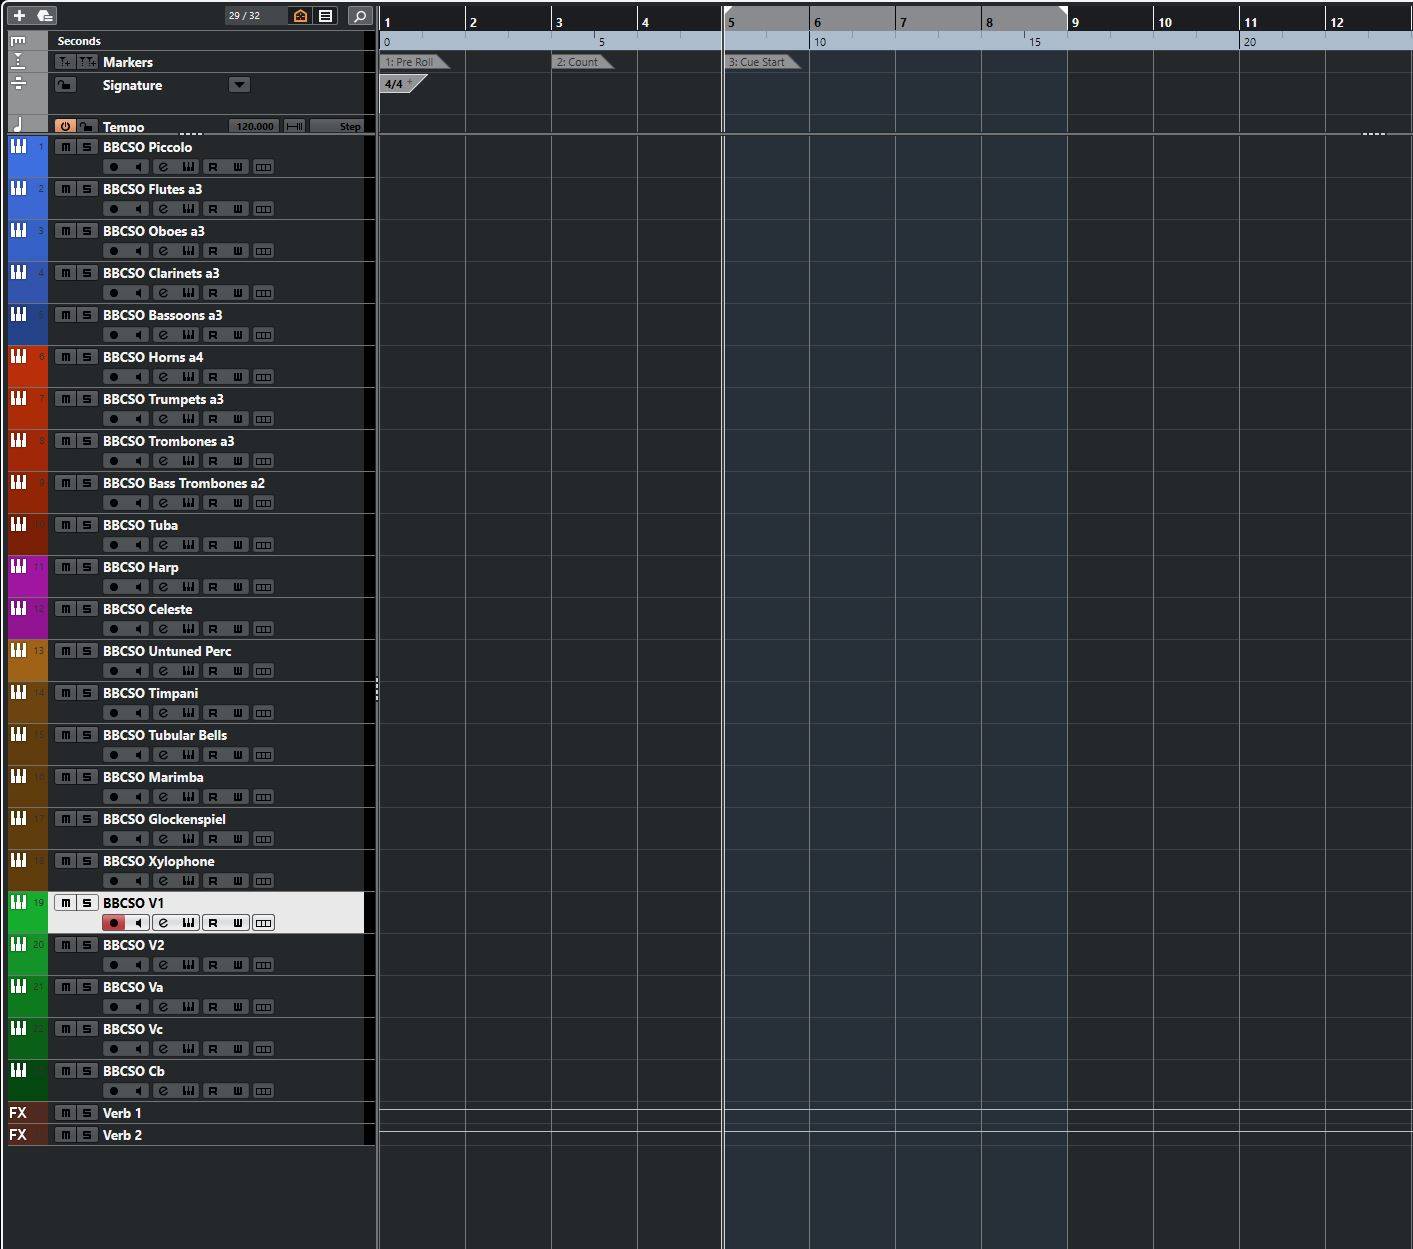Enable monitor on BBCSO Clarinets a3
1413x1249 pixels.
coord(139,293)
